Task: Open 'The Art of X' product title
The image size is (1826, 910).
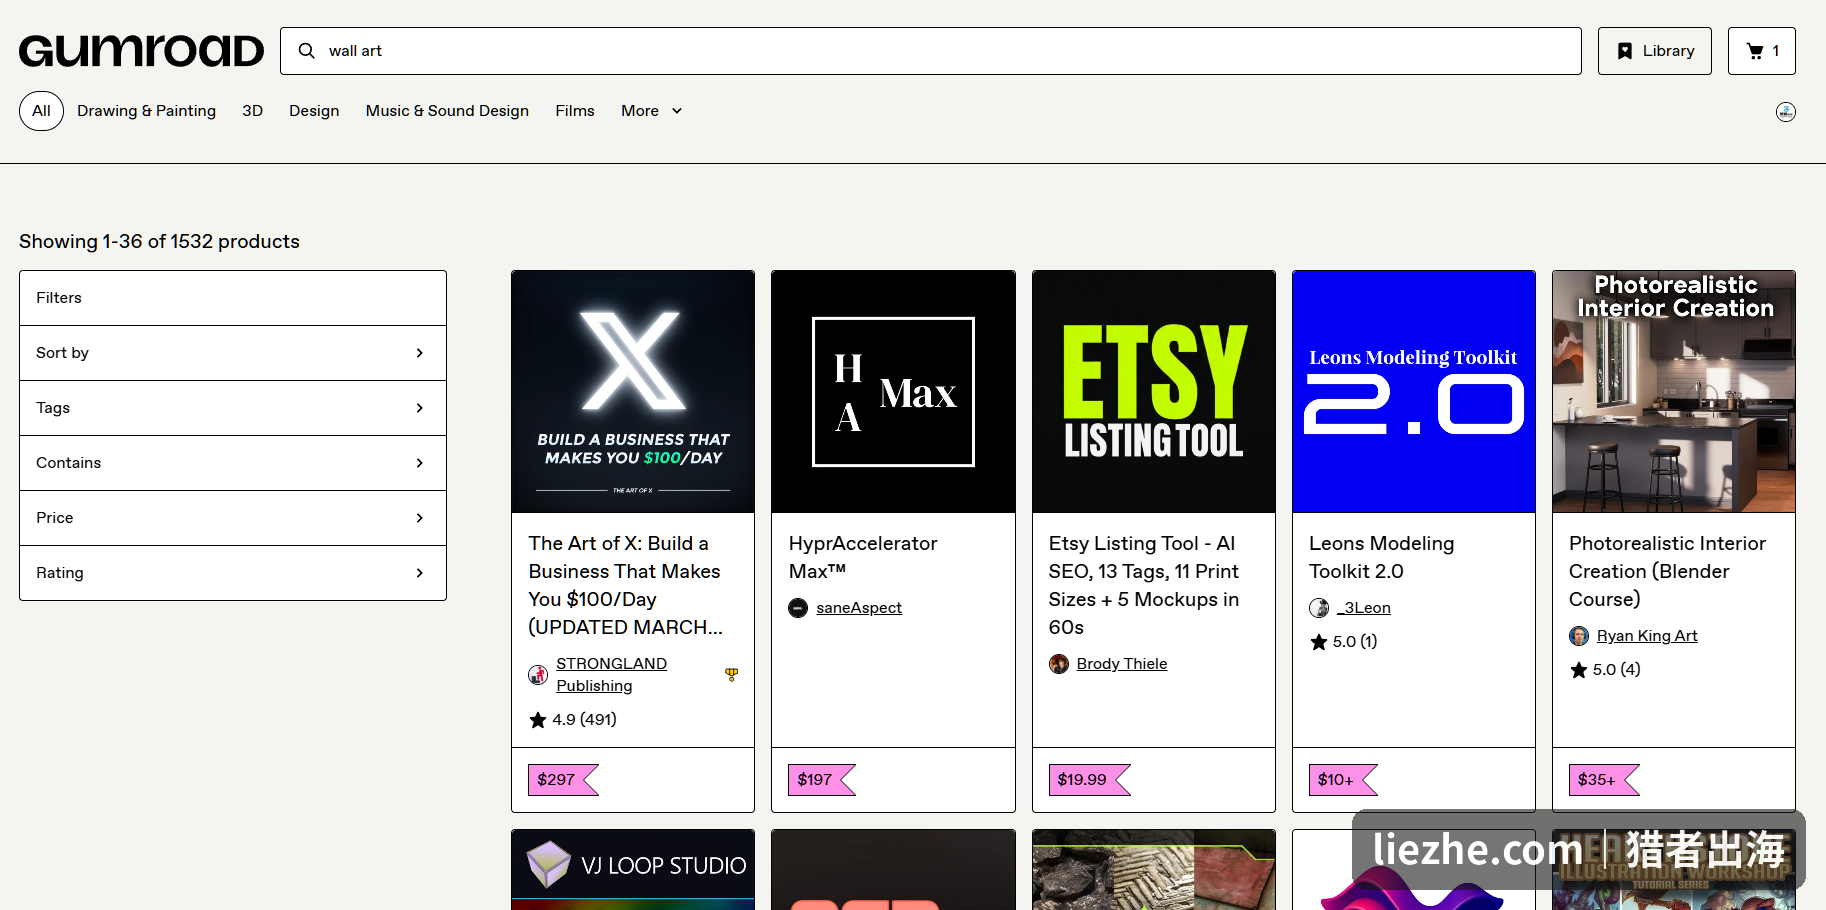Action: coord(626,585)
